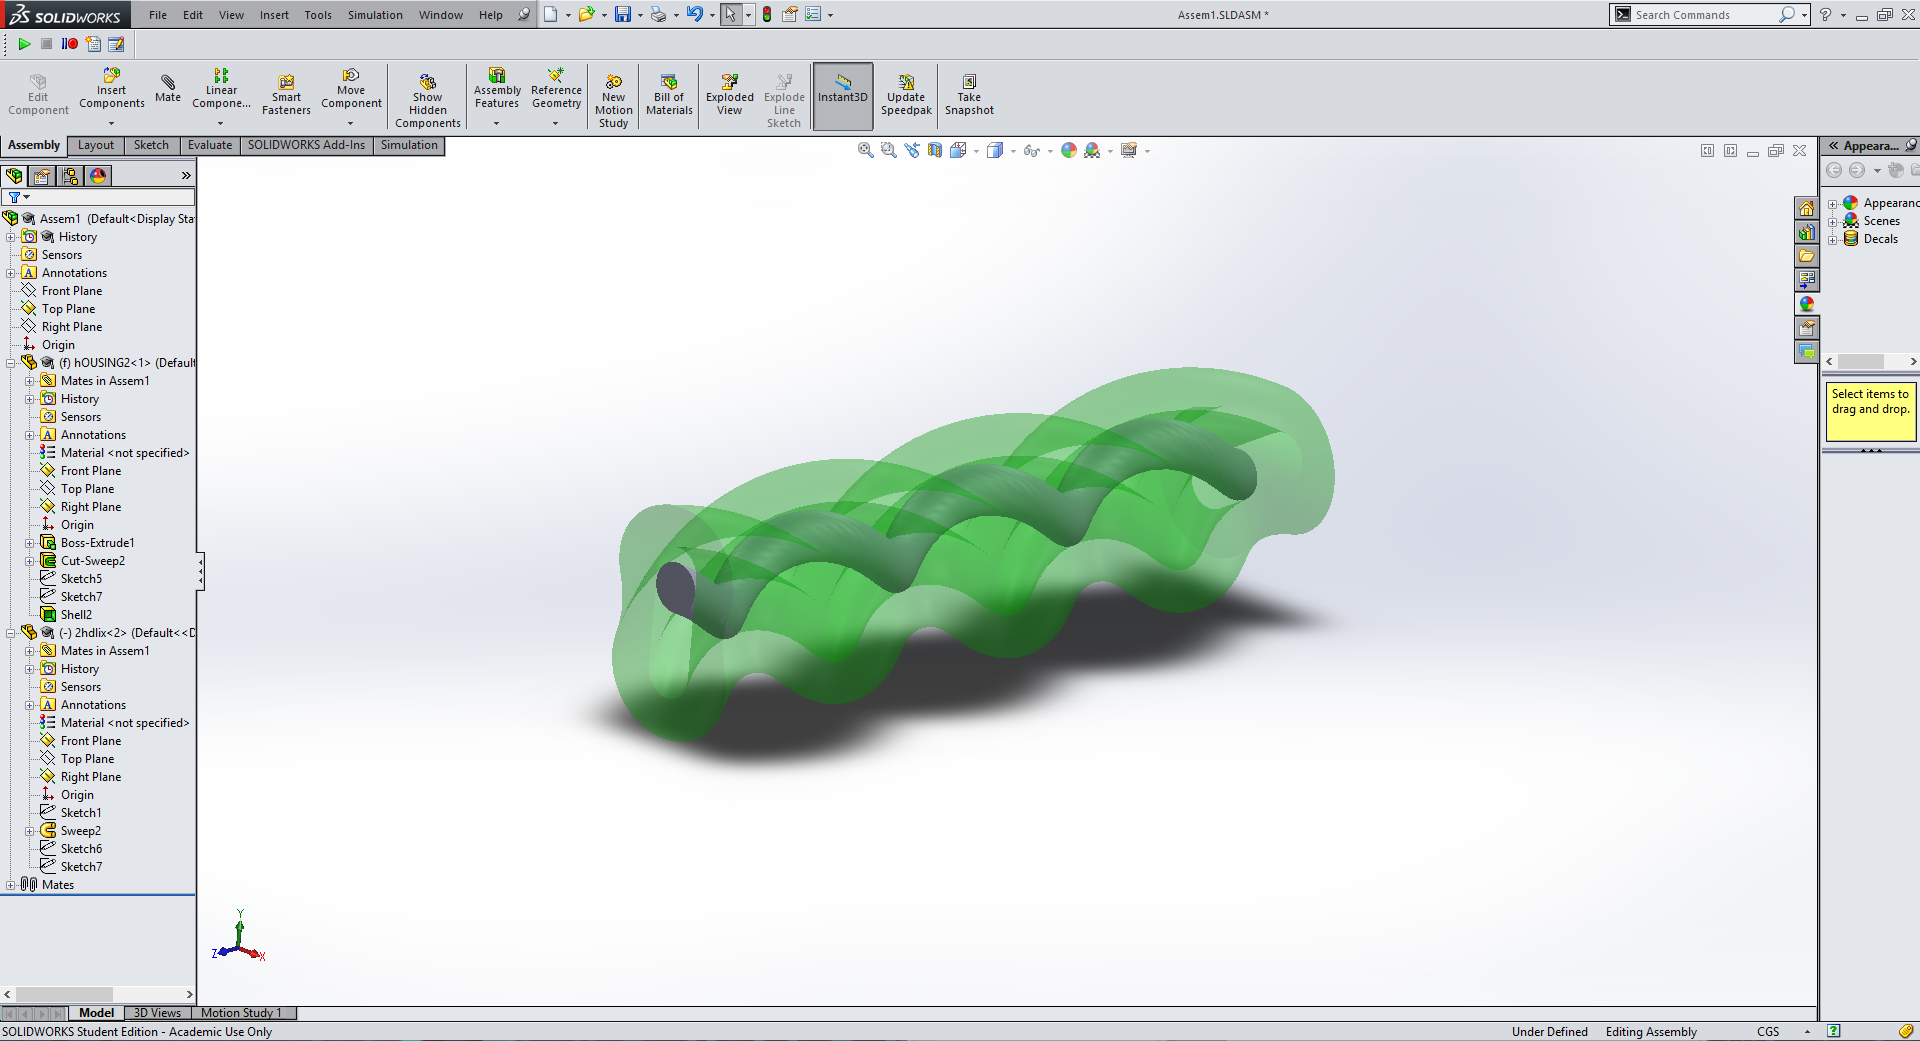Switch to the 3D Views tab
Viewport: 1920px width, 1041px height.
pos(158,1013)
